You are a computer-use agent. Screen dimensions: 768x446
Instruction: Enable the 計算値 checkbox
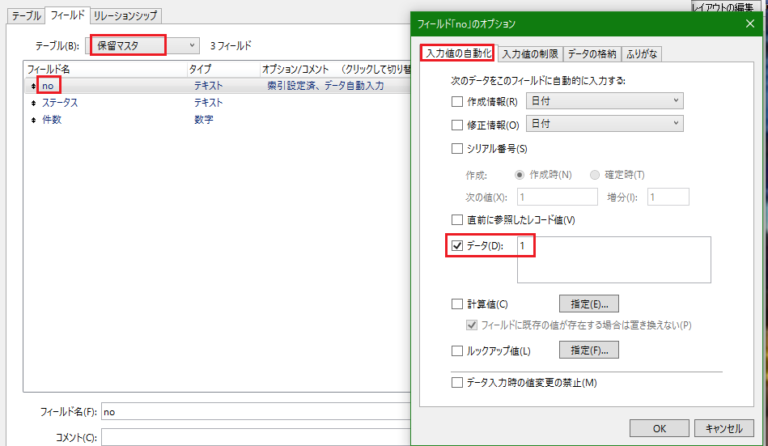(x=457, y=304)
